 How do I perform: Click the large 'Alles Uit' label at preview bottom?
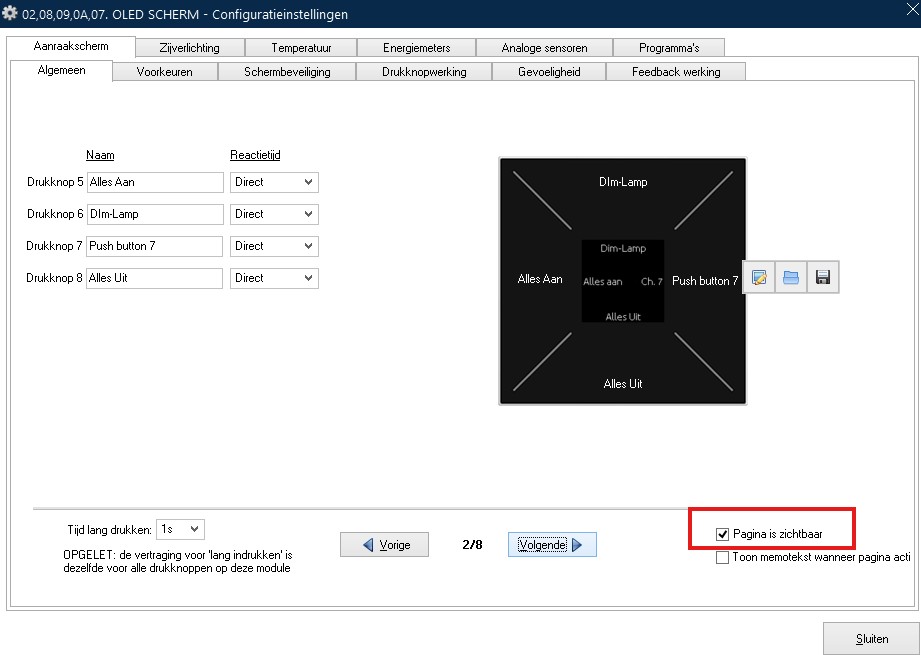[623, 384]
